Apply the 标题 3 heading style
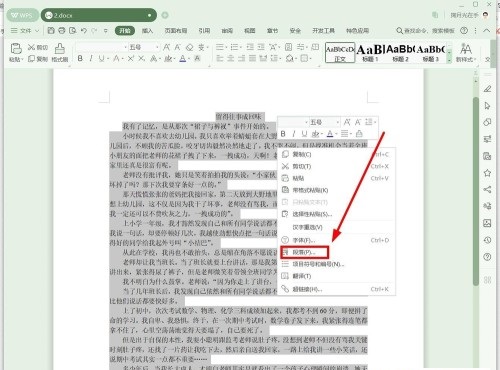Image resolution: width=500 pixels, height=370 pixels. pos(431,52)
